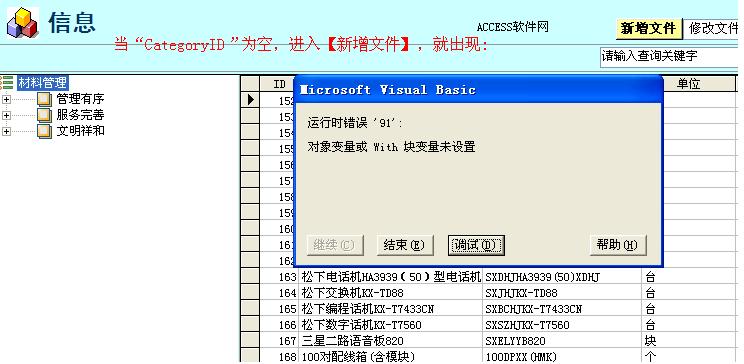Select the 材料管理 tree root
The width and height of the screenshot is (744, 364).
[43, 83]
